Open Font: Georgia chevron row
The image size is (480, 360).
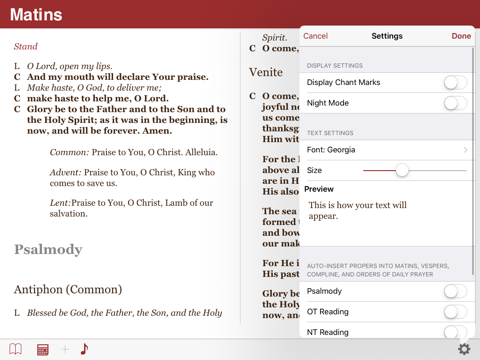coord(387,150)
